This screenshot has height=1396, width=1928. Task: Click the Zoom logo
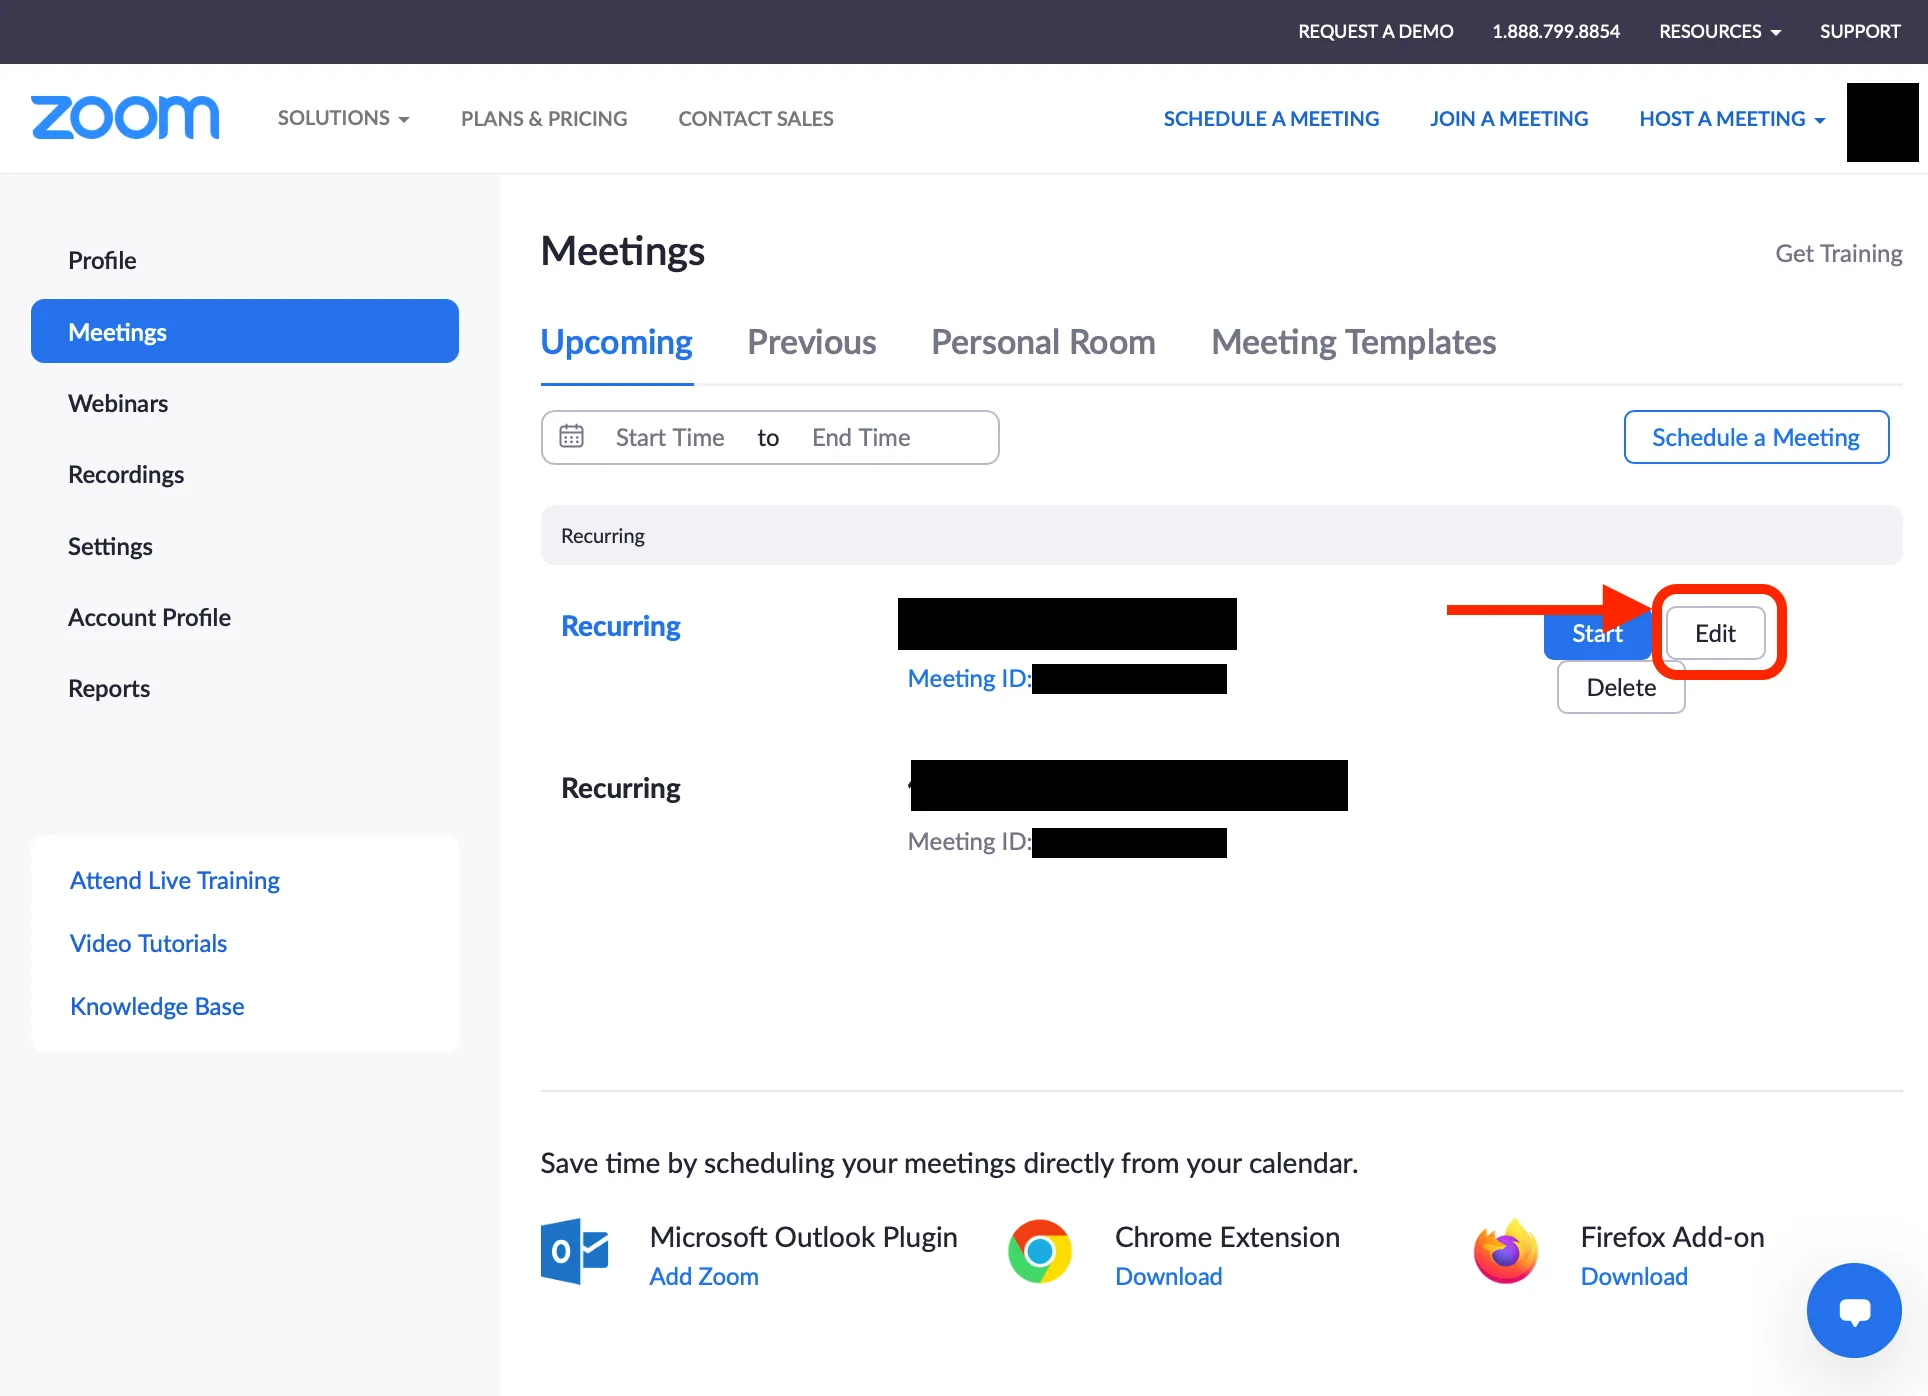pyautogui.click(x=125, y=118)
